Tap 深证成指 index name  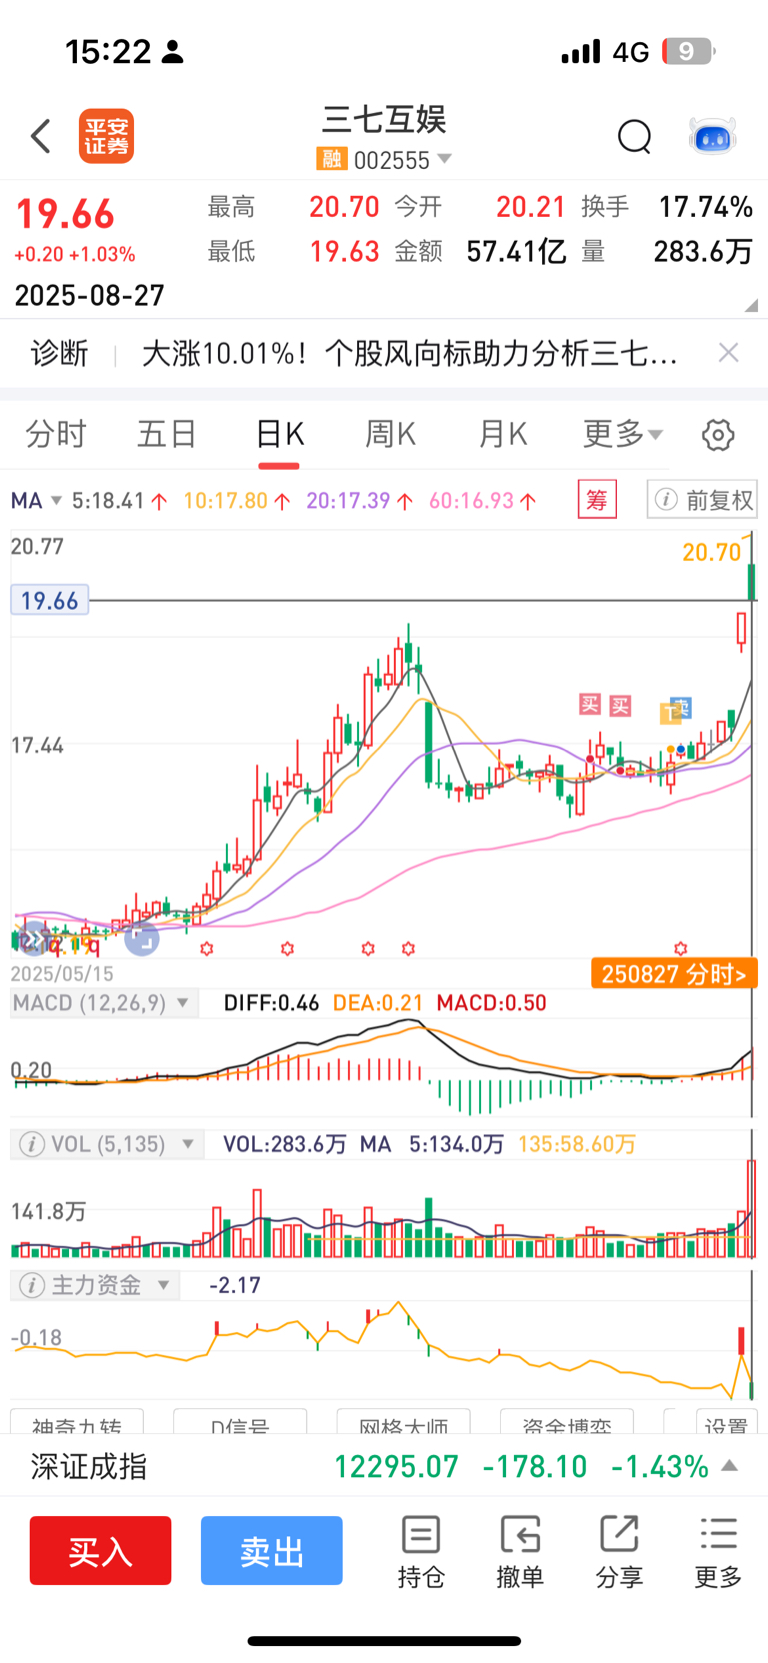click(x=89, y=1467)
